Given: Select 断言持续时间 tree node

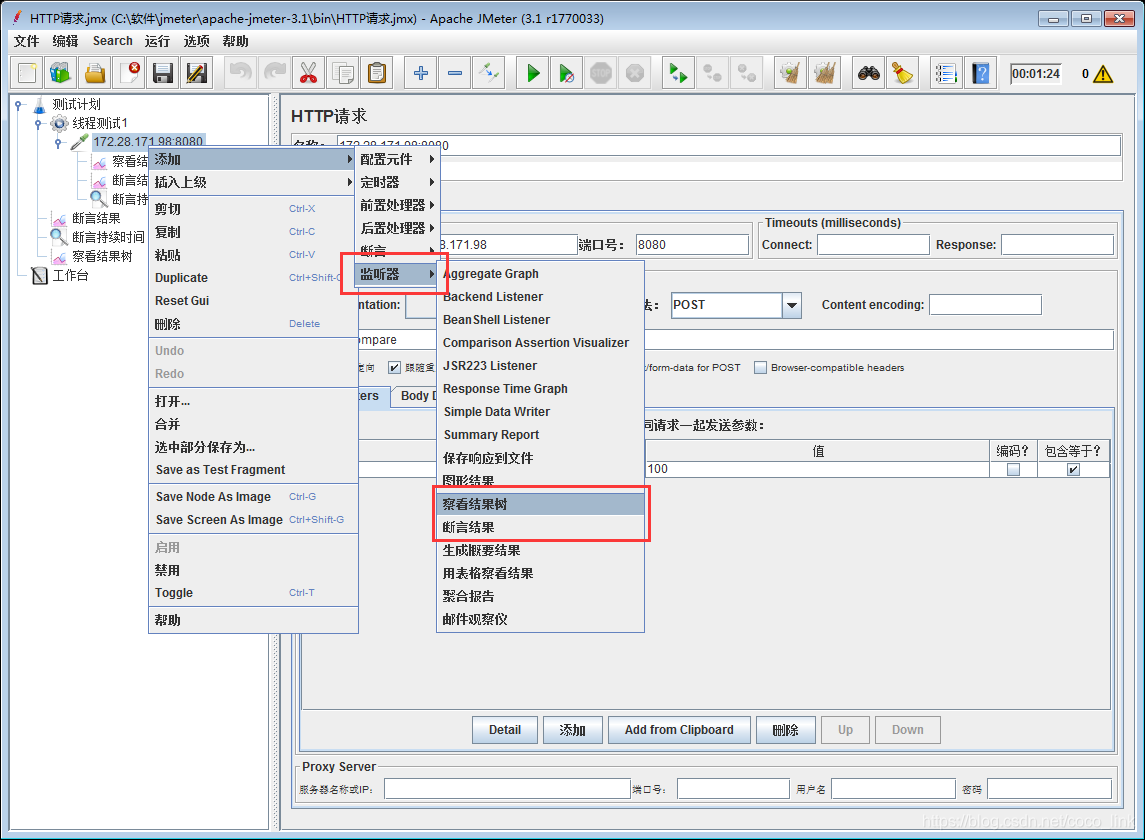Looking at the screenshot, I should 108,237.
